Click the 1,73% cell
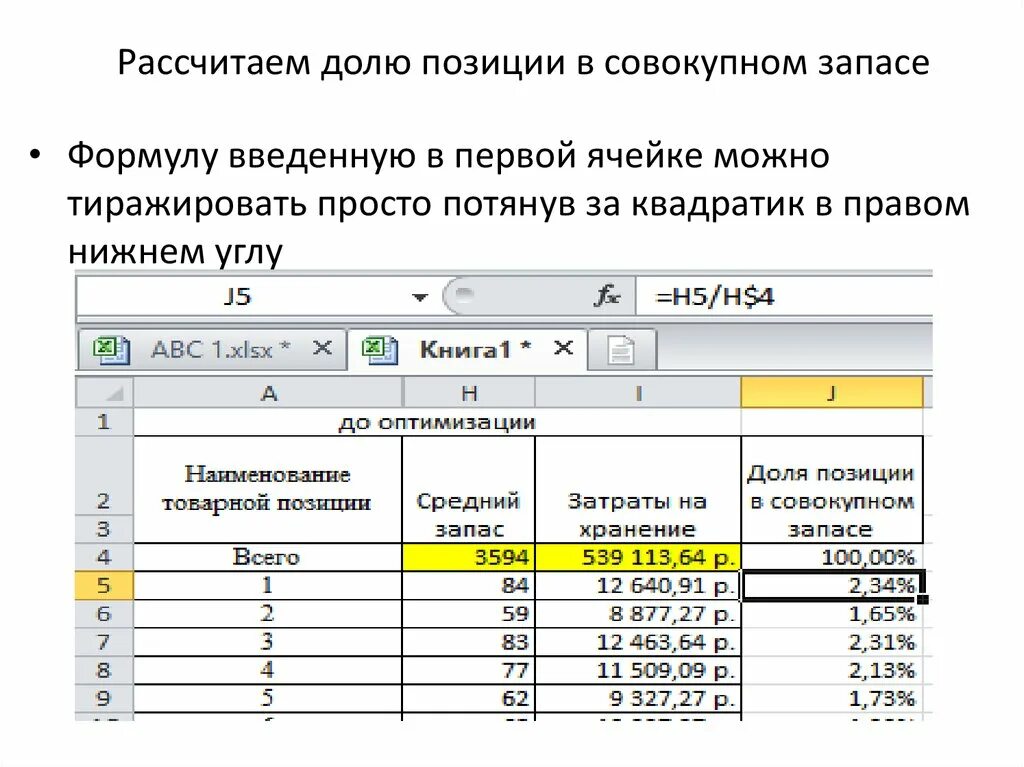 tap(832, 698)
